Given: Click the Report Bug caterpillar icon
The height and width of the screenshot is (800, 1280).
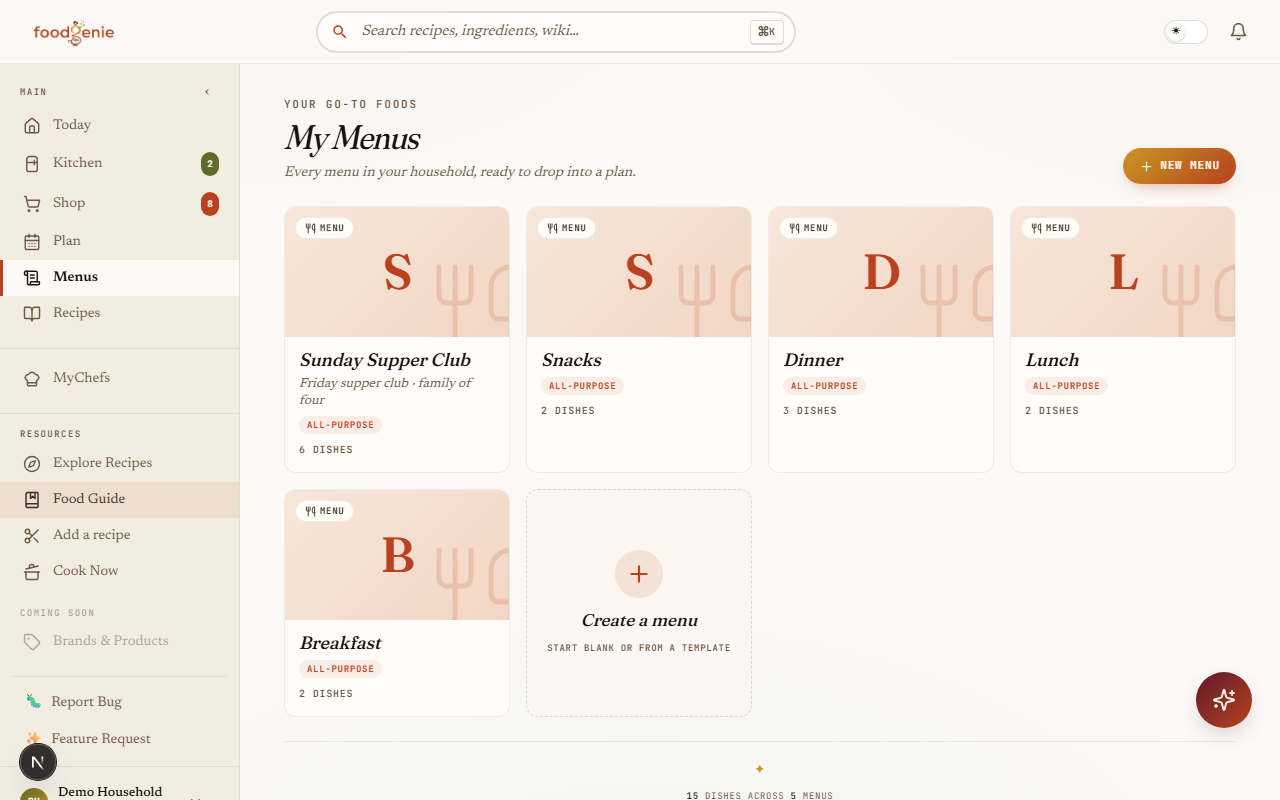Looking at the screenshot, I should pos(33,702).
